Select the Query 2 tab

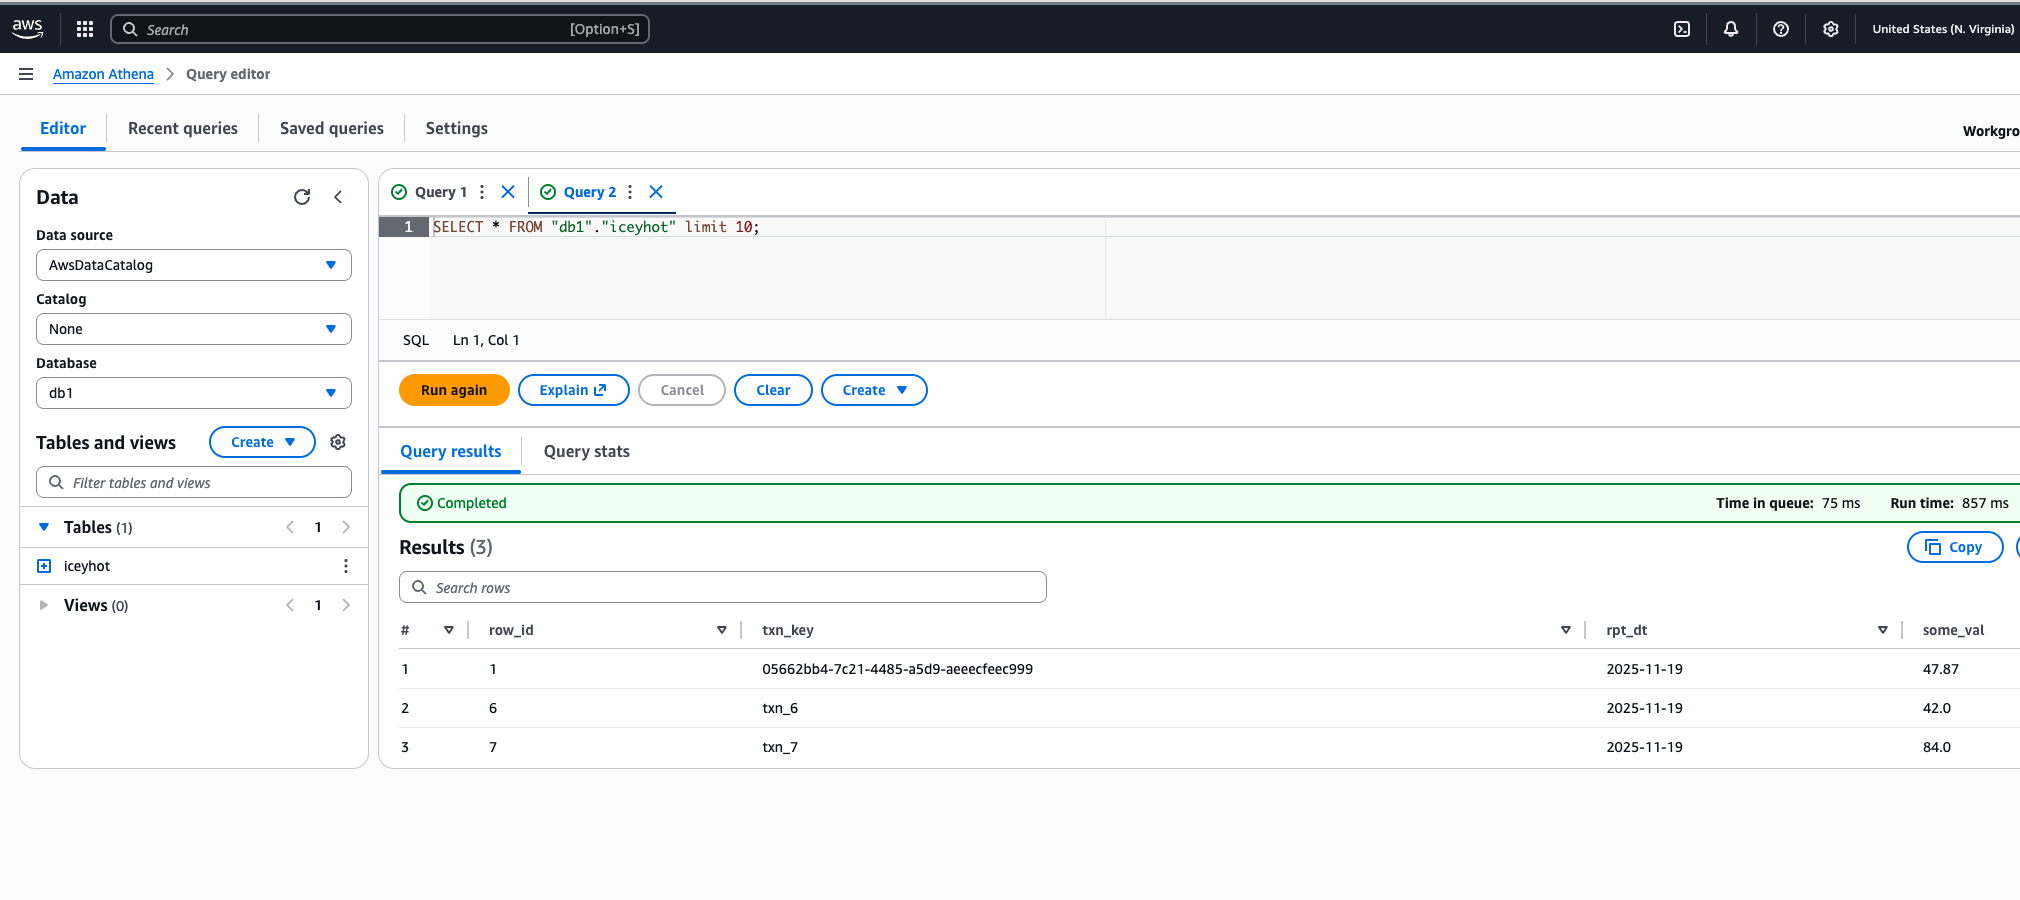(x=590, y=192)
